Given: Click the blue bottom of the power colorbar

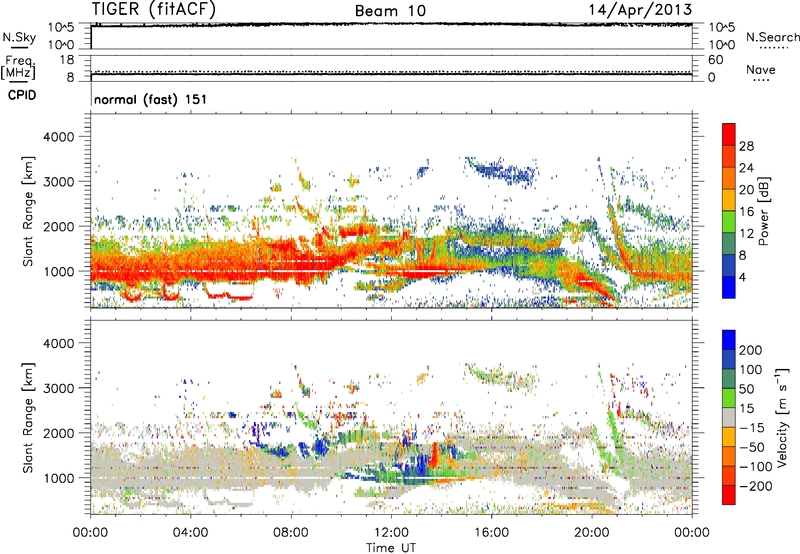Looking at the screenshot, I should [x=729, y=287].
